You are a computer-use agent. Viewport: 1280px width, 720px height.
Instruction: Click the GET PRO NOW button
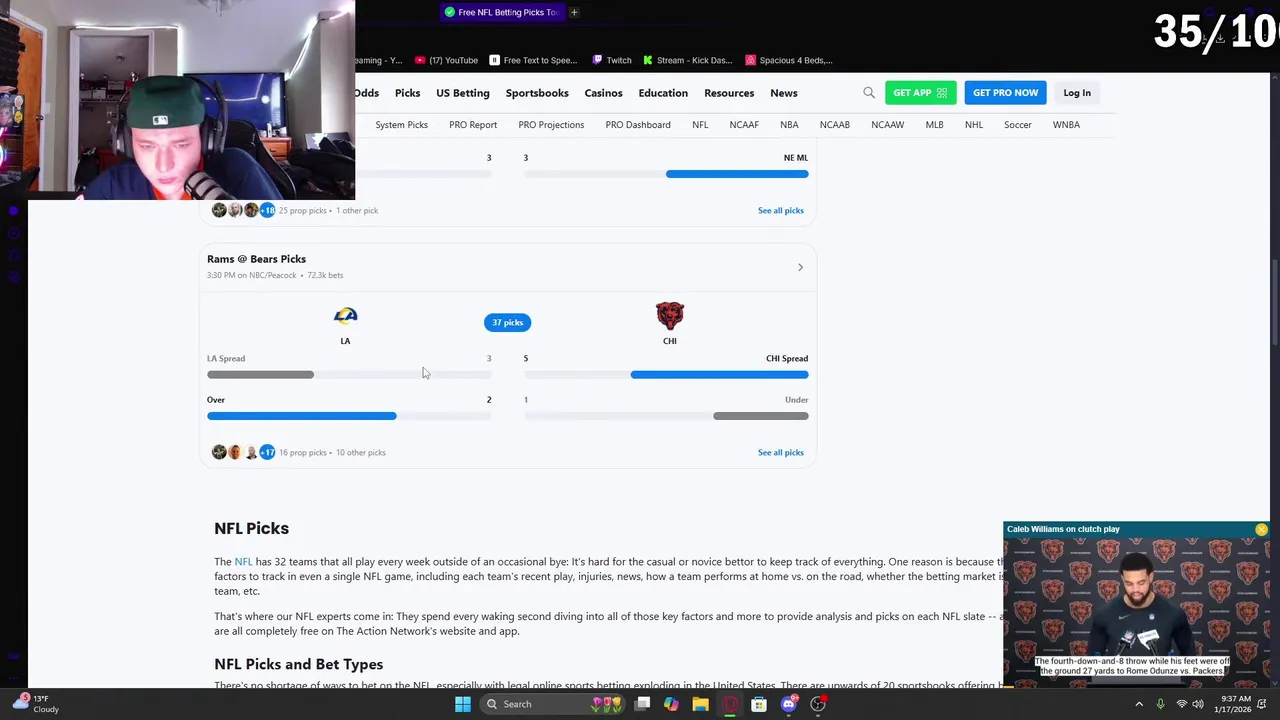1005,93
